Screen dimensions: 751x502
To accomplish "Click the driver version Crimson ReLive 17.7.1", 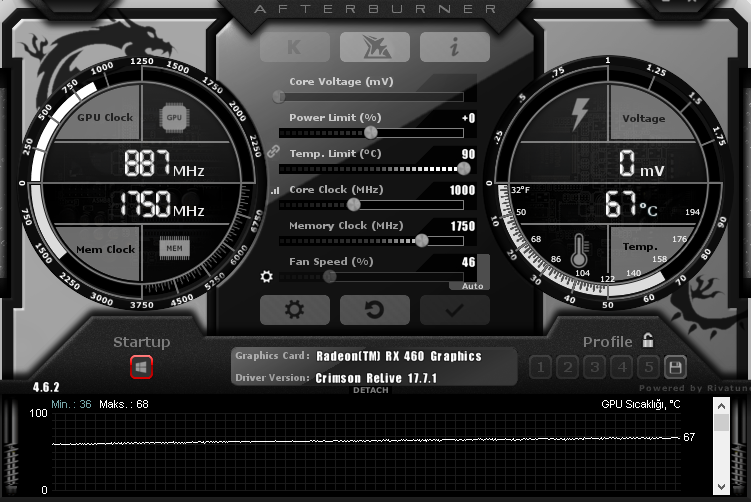I will click(376, 378).
